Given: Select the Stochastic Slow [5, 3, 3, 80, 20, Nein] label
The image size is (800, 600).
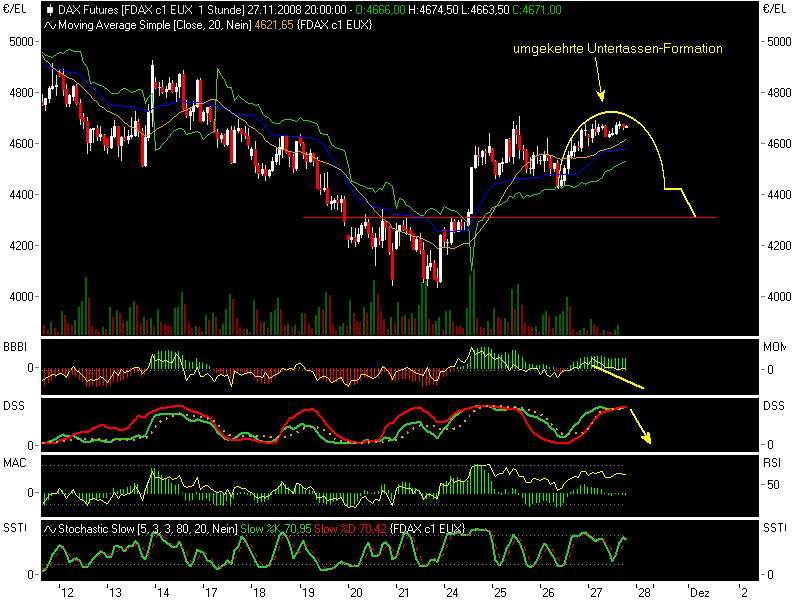Looking at the screenshot, I should pyautogui.click(x=148, y=529).
